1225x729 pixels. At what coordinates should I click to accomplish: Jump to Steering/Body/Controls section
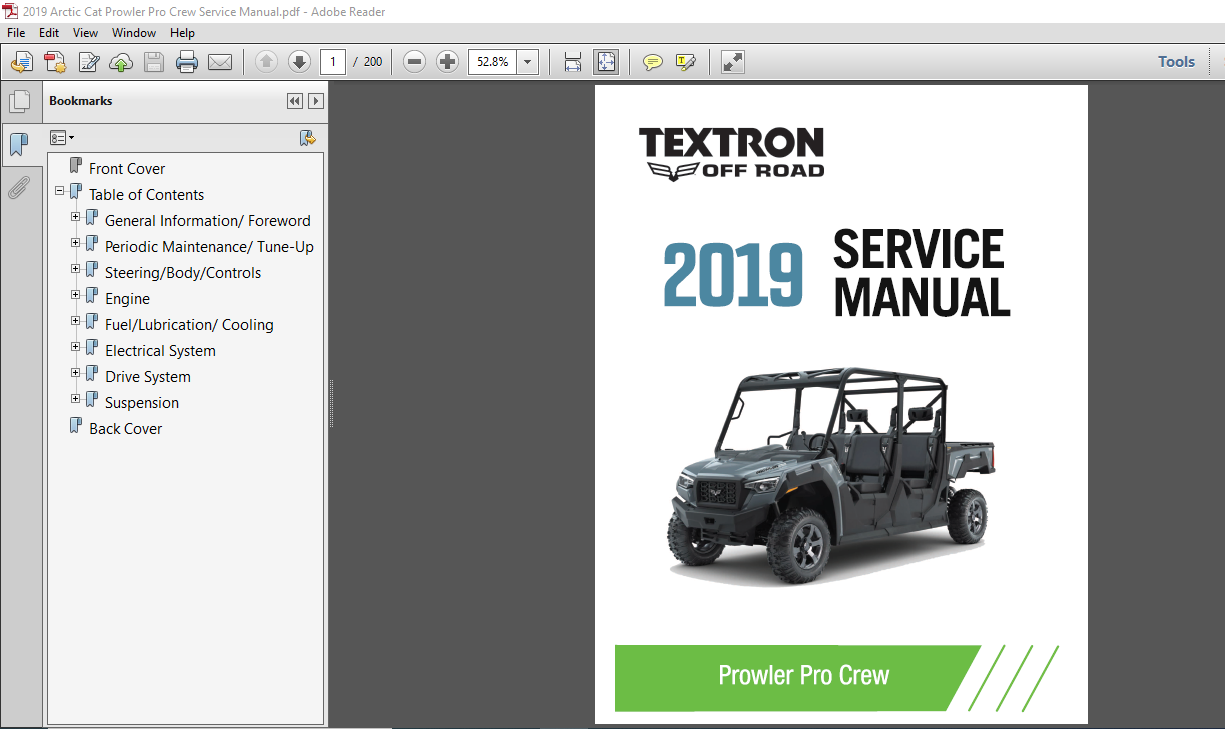pos(183,273)
